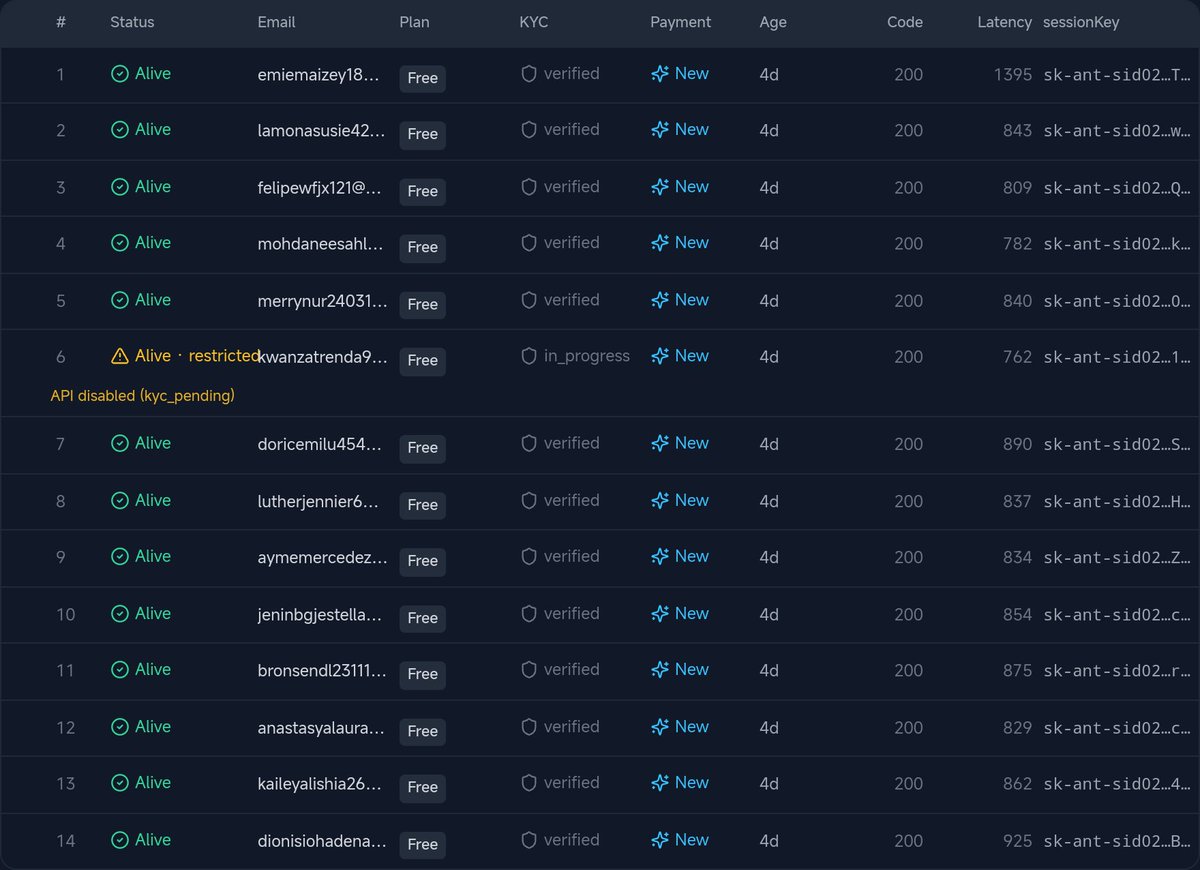Select the email emiemaizey18… cell
Viewport: 1200px width, 870px height.
coord(319,74)
